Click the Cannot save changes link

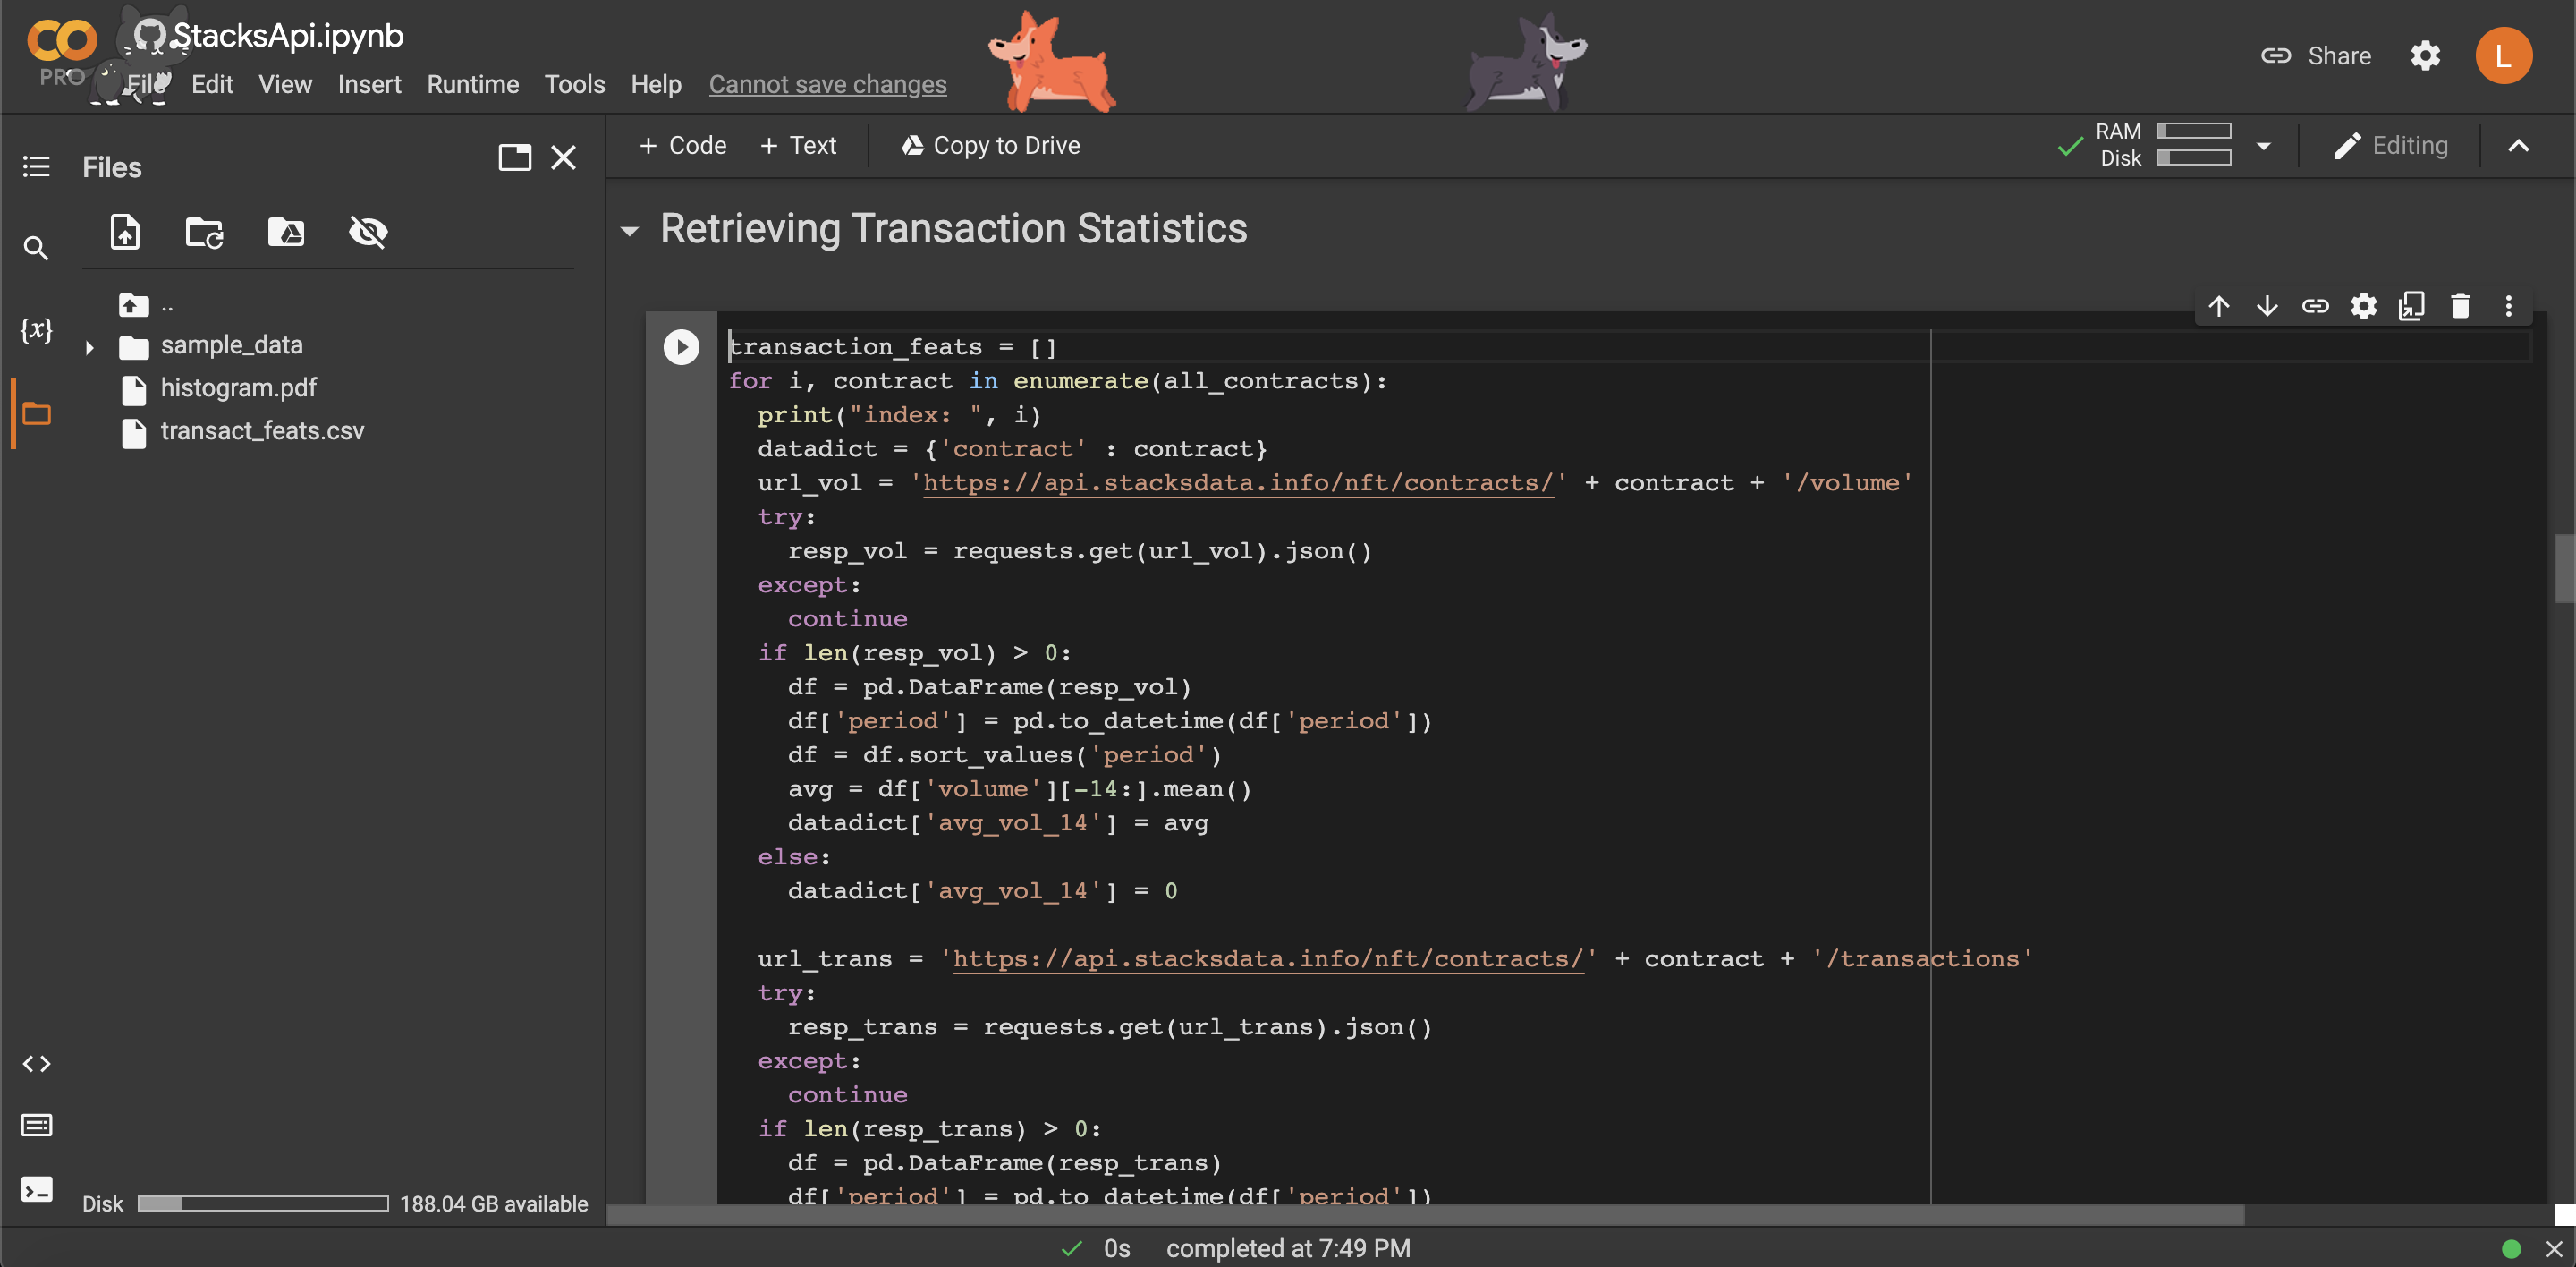point(827,85)
